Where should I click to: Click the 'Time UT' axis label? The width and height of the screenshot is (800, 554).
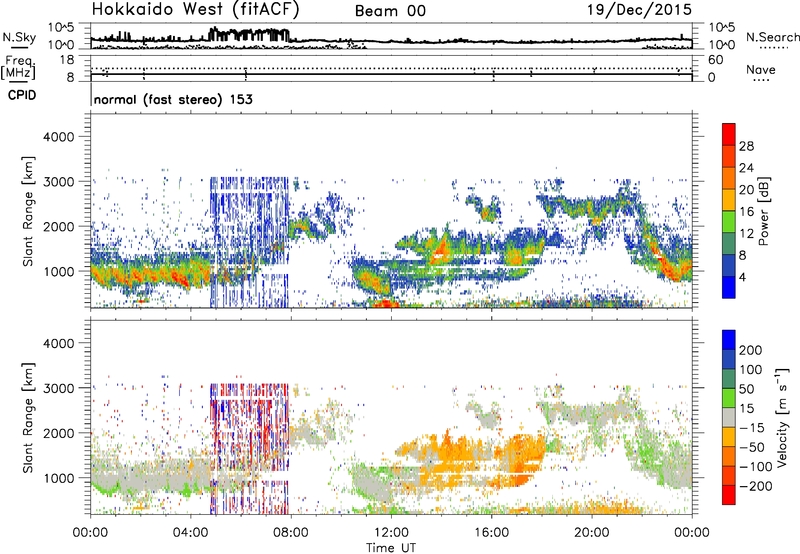pos(391,548)
